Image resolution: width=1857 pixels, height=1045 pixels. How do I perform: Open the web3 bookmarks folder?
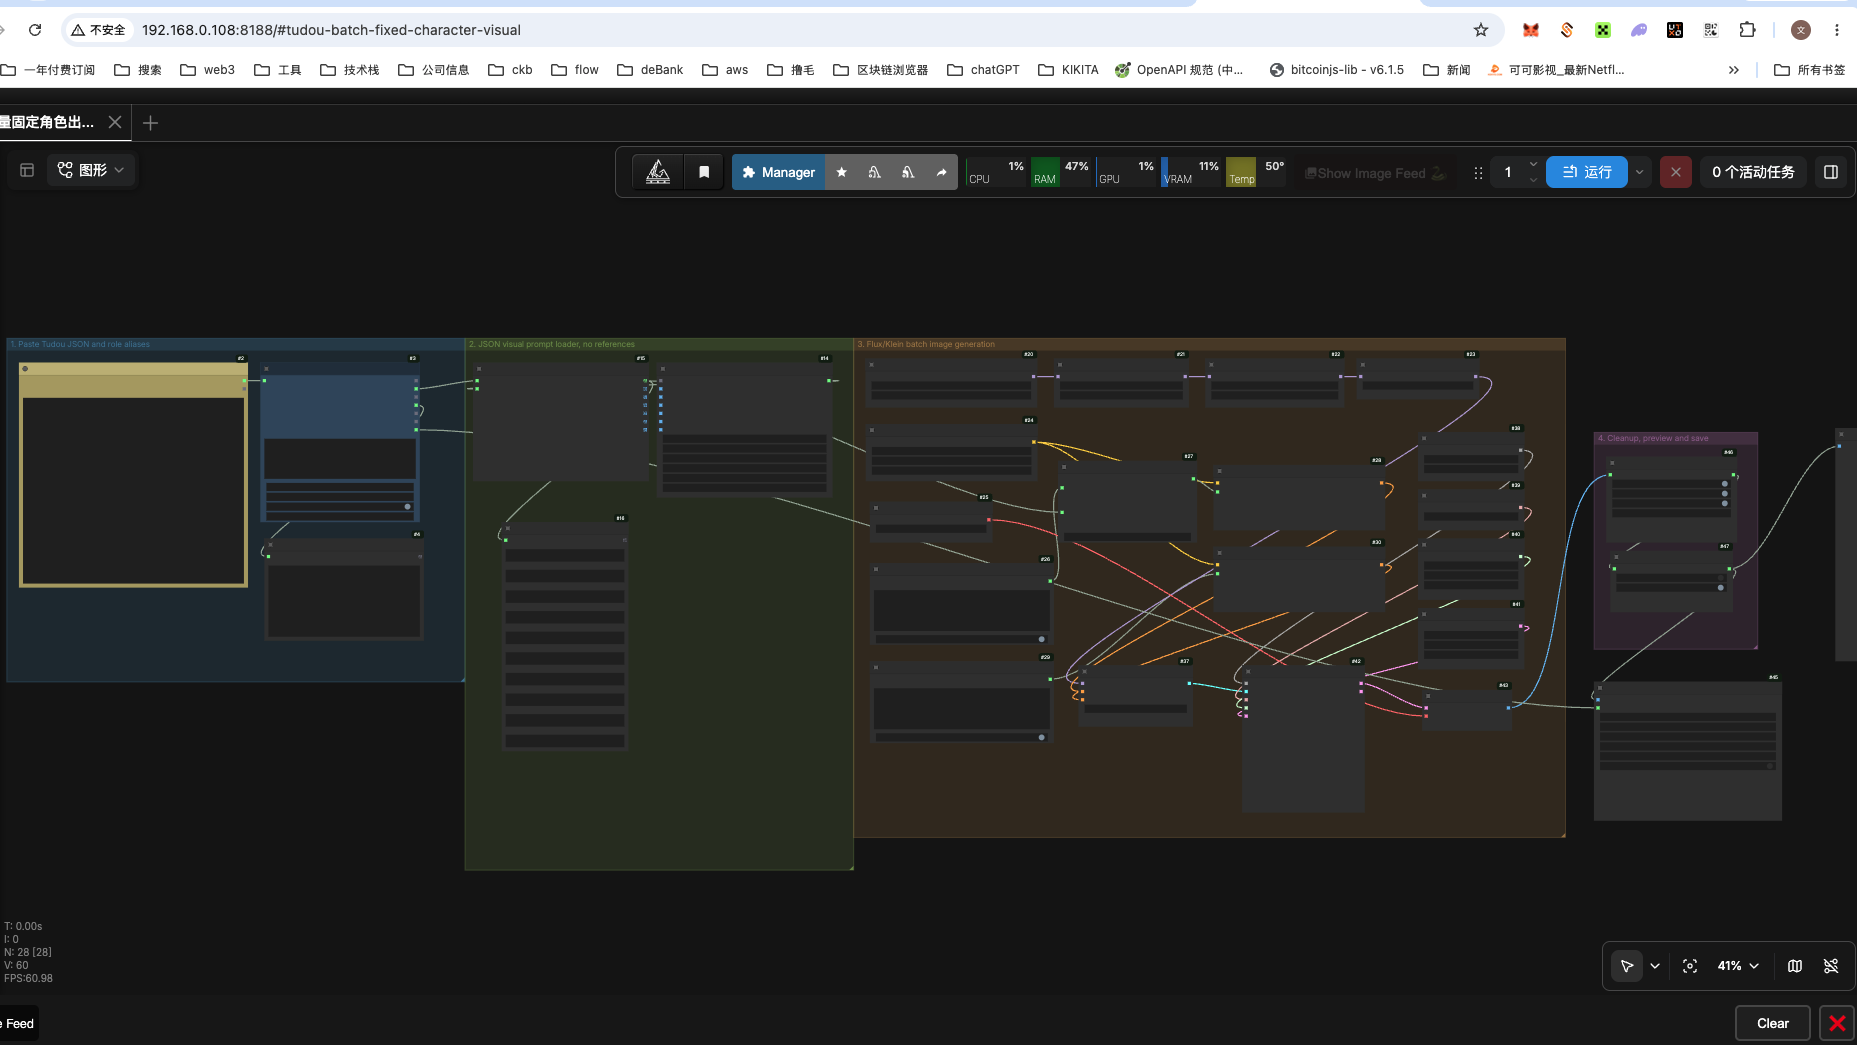tap(207, 70)
